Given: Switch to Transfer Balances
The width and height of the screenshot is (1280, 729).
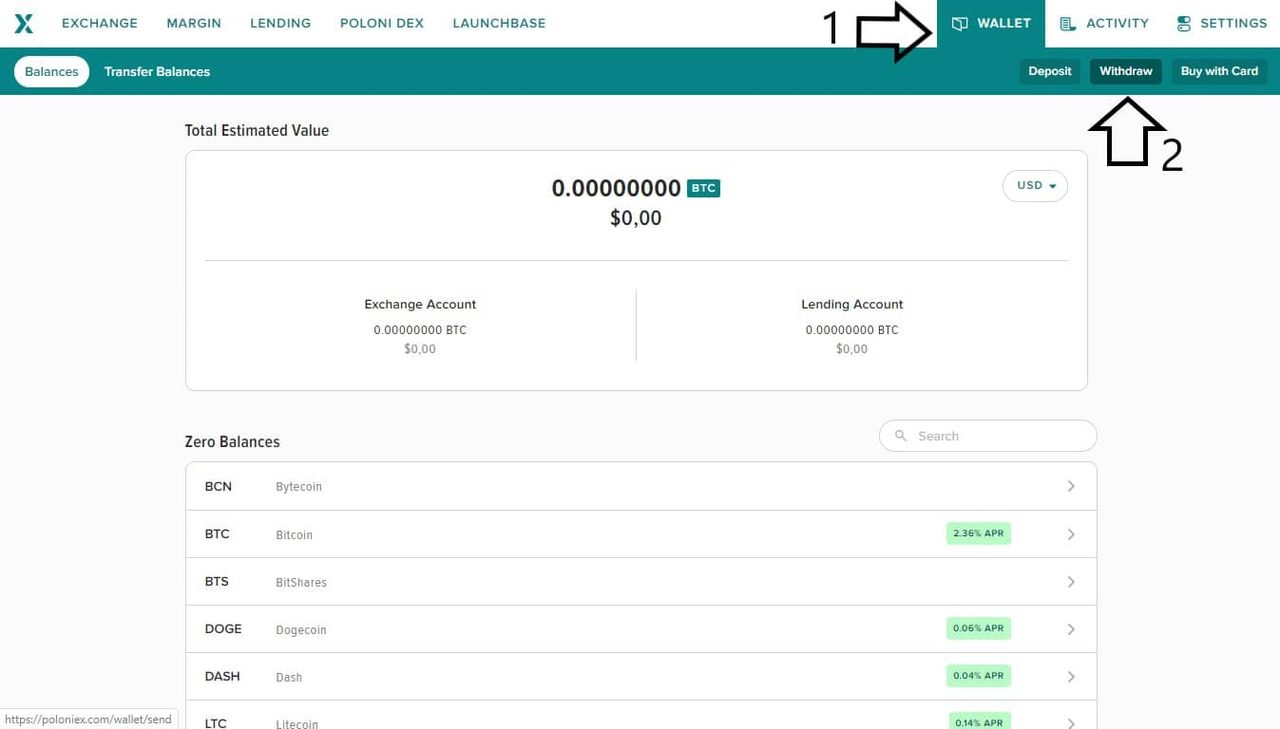Looking at the screenshot, I should [157, 71].
